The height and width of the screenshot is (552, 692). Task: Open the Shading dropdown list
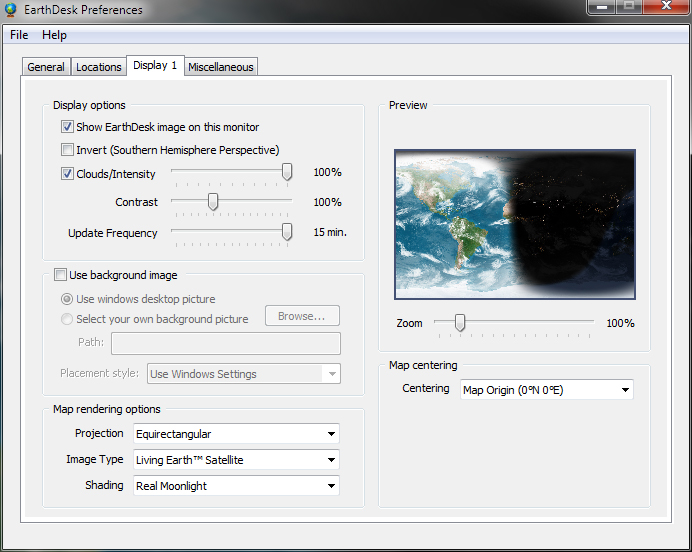coord(234,486)
